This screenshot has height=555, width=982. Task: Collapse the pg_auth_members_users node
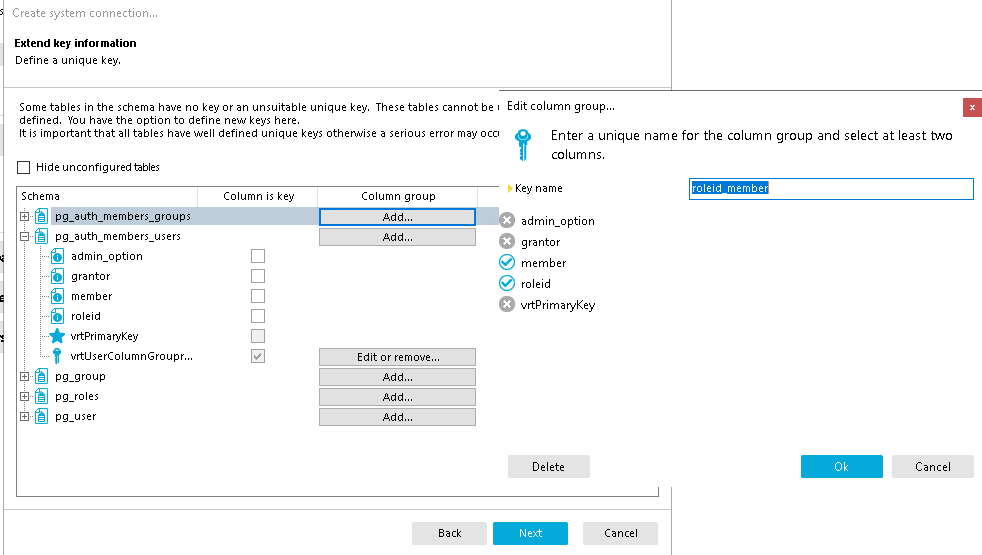[24, 237]
